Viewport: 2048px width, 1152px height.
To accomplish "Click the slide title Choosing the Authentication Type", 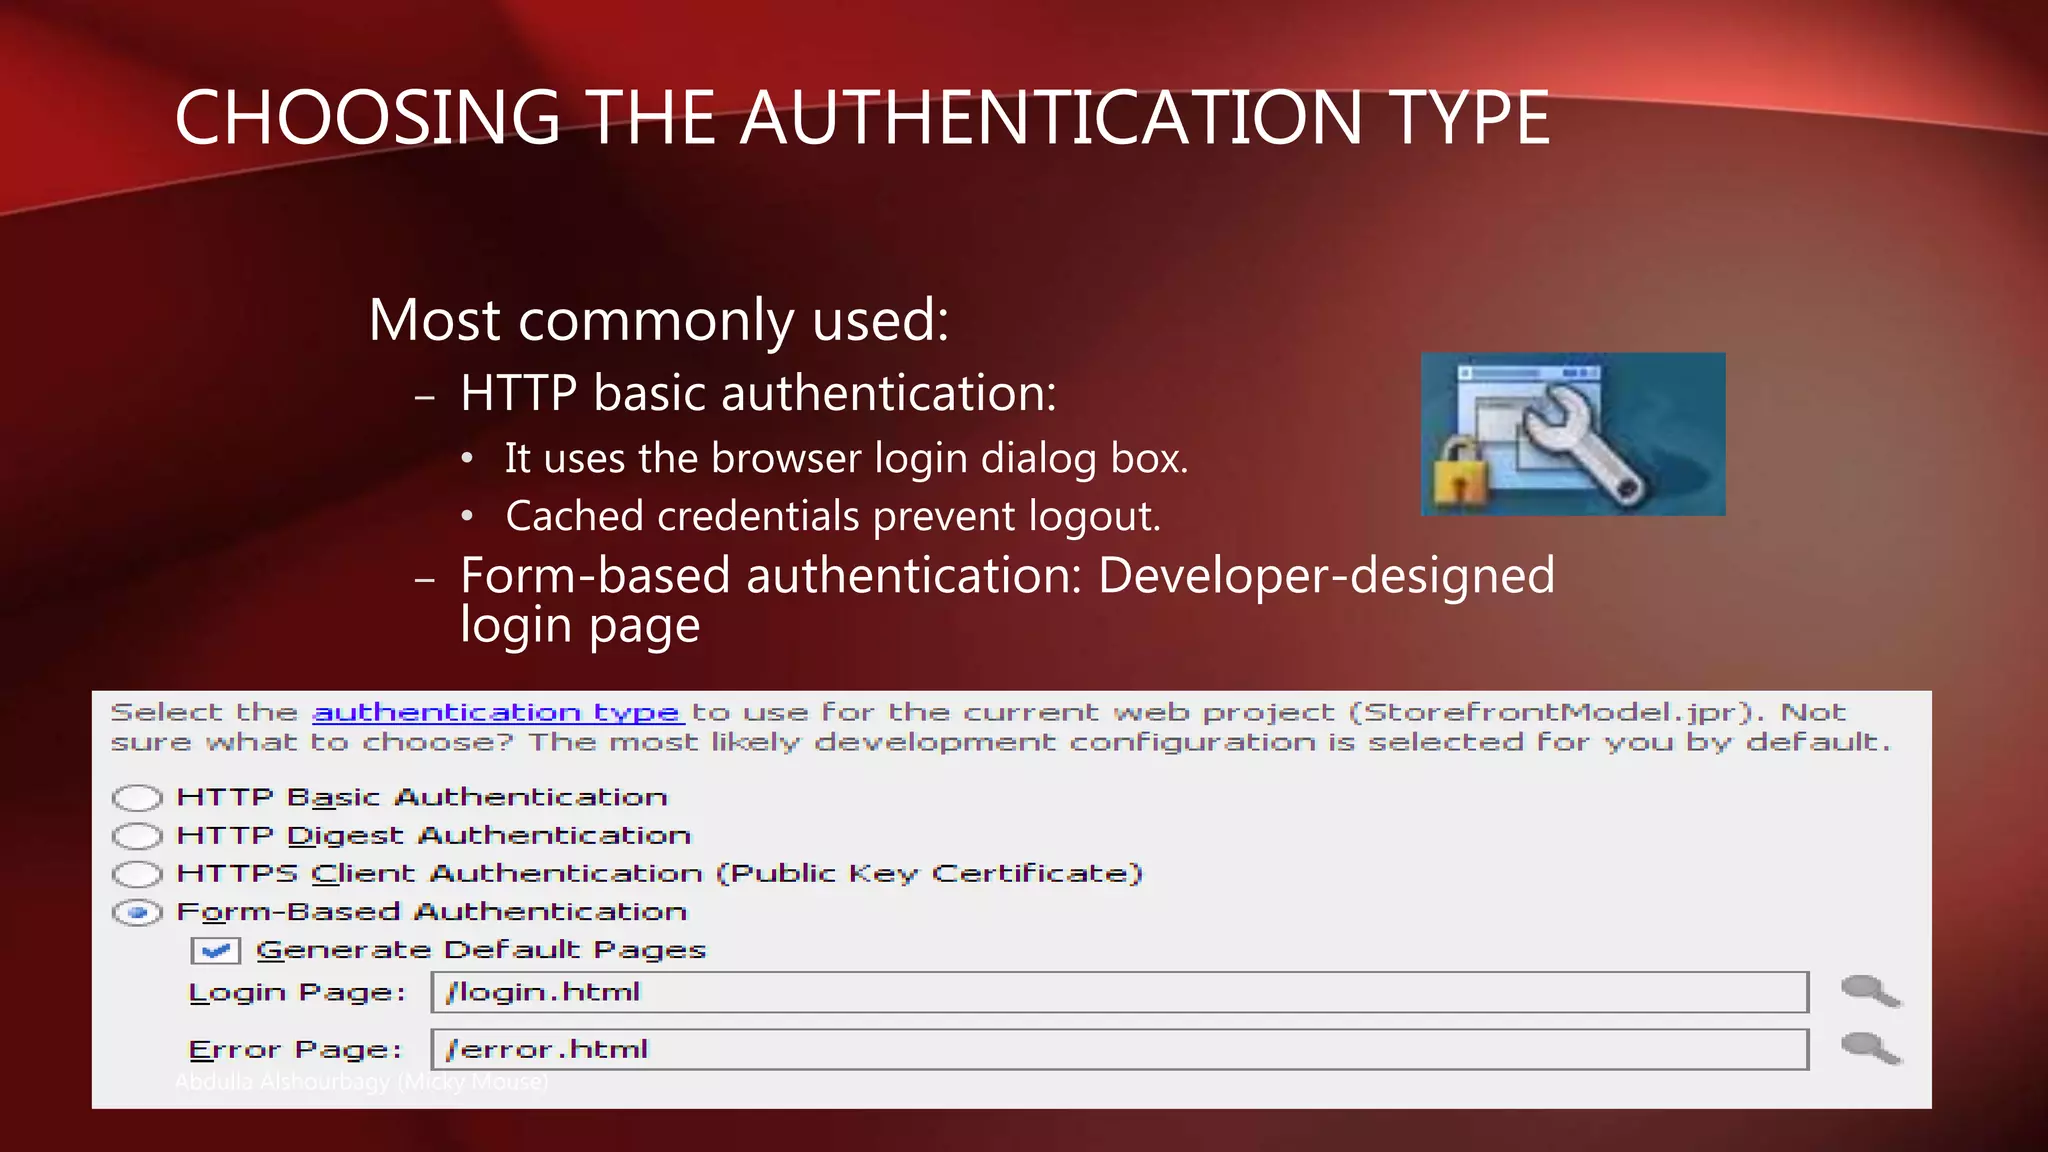I will pyautogui.click(x=862, y=118).
